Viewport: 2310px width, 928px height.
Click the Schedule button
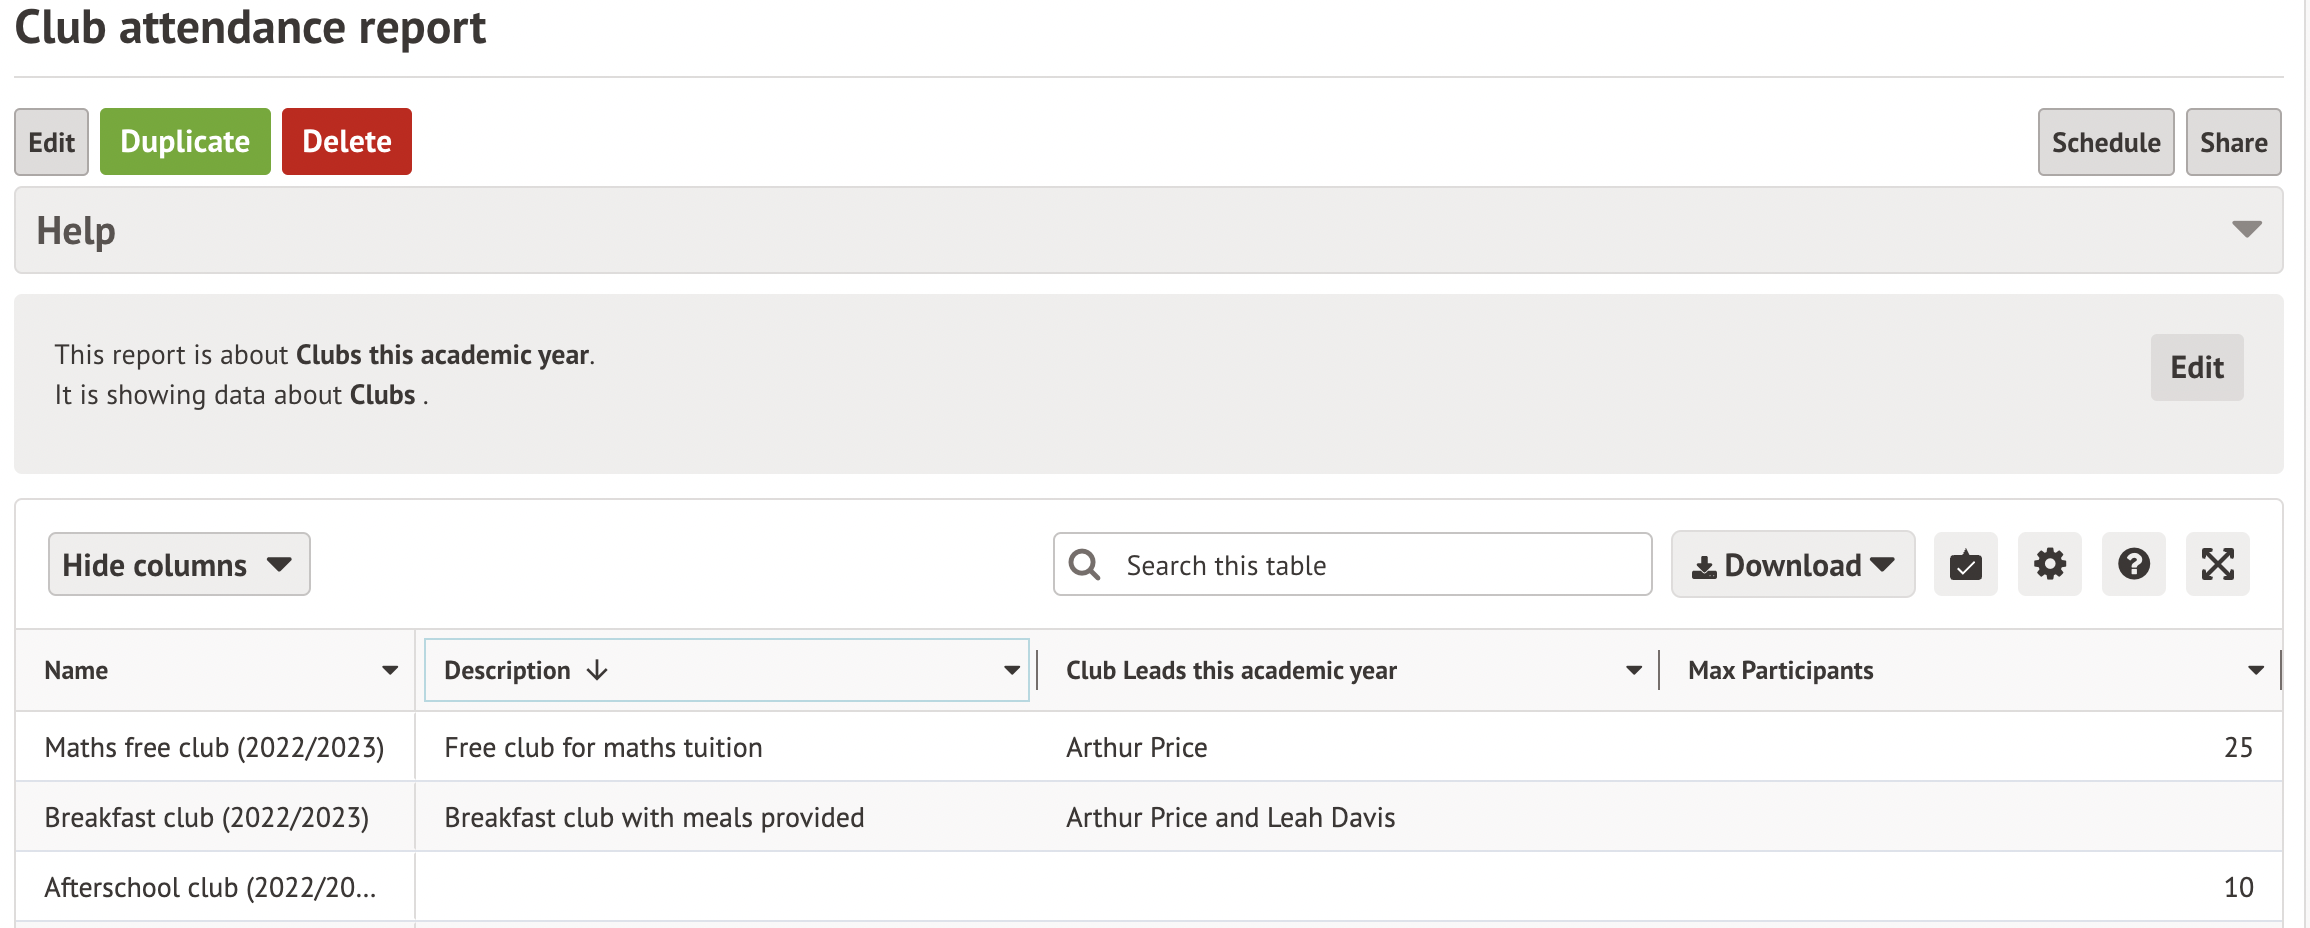(2105, 142)
